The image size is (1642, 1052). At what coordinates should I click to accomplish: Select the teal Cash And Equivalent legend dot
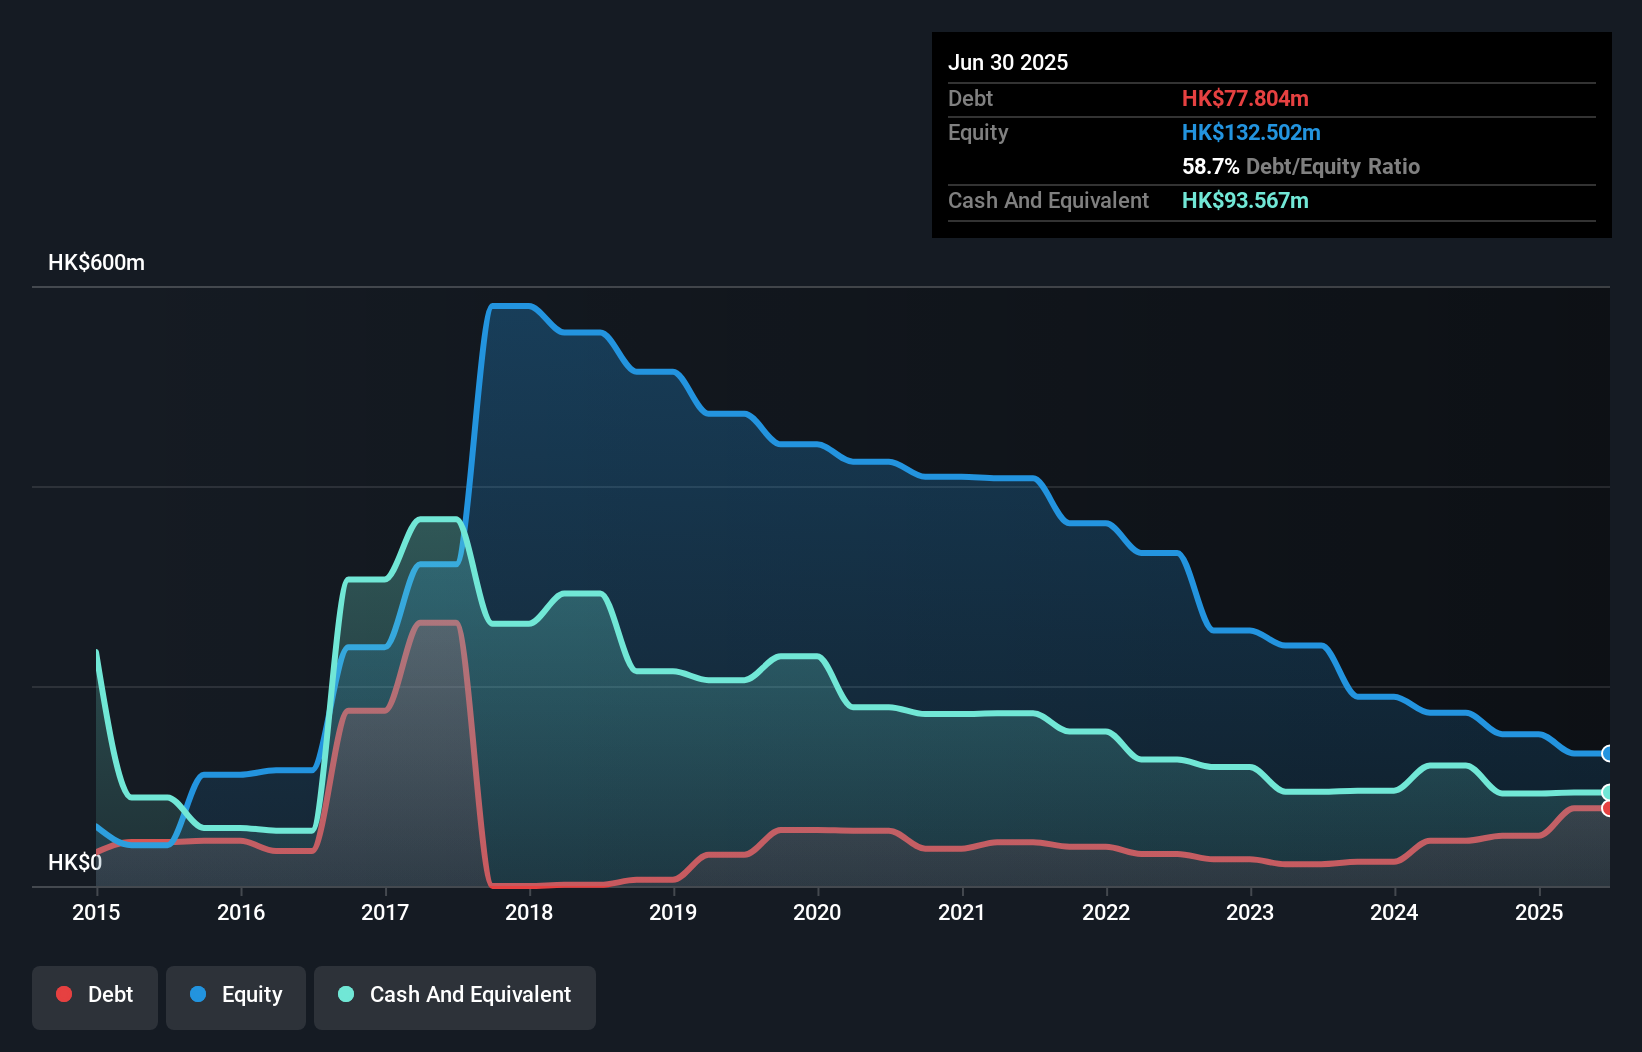pyautogui.click(x=345, y=994)
